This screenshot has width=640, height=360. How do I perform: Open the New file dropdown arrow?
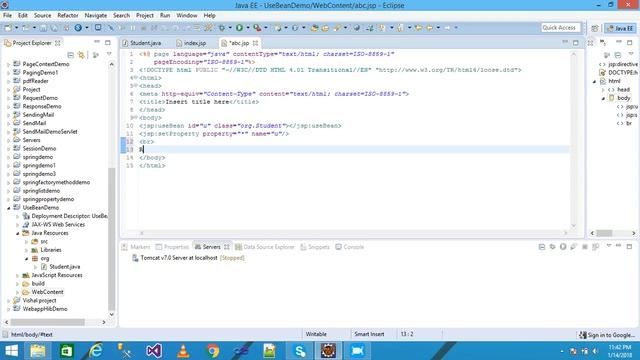click(17, 28)
